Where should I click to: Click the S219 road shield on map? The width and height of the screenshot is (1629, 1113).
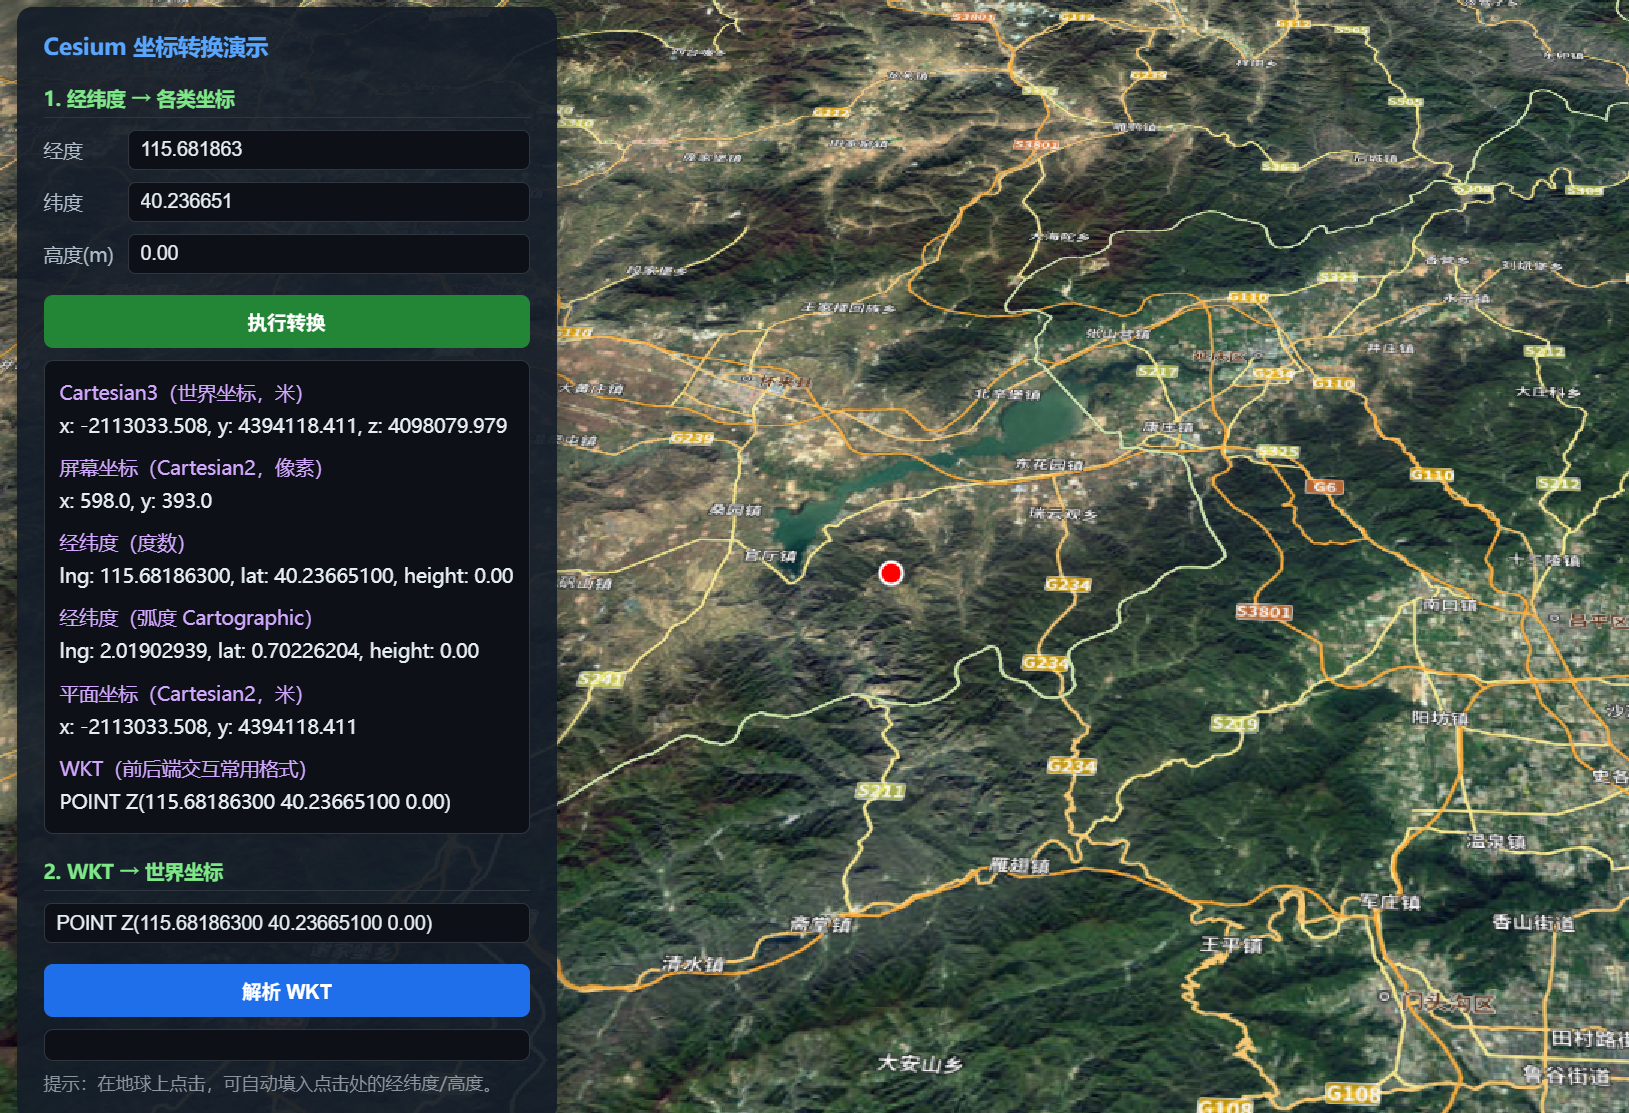(1235, 723)
